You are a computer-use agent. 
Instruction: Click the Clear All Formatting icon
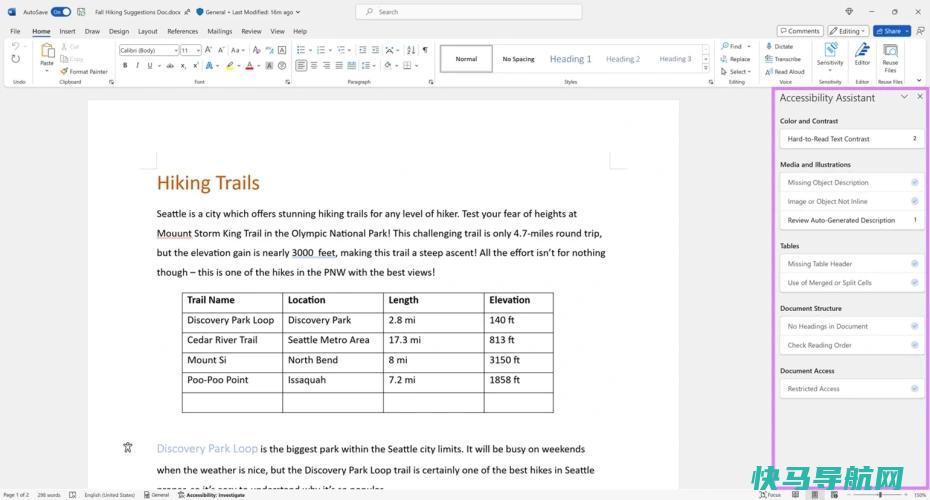[256, 50]
